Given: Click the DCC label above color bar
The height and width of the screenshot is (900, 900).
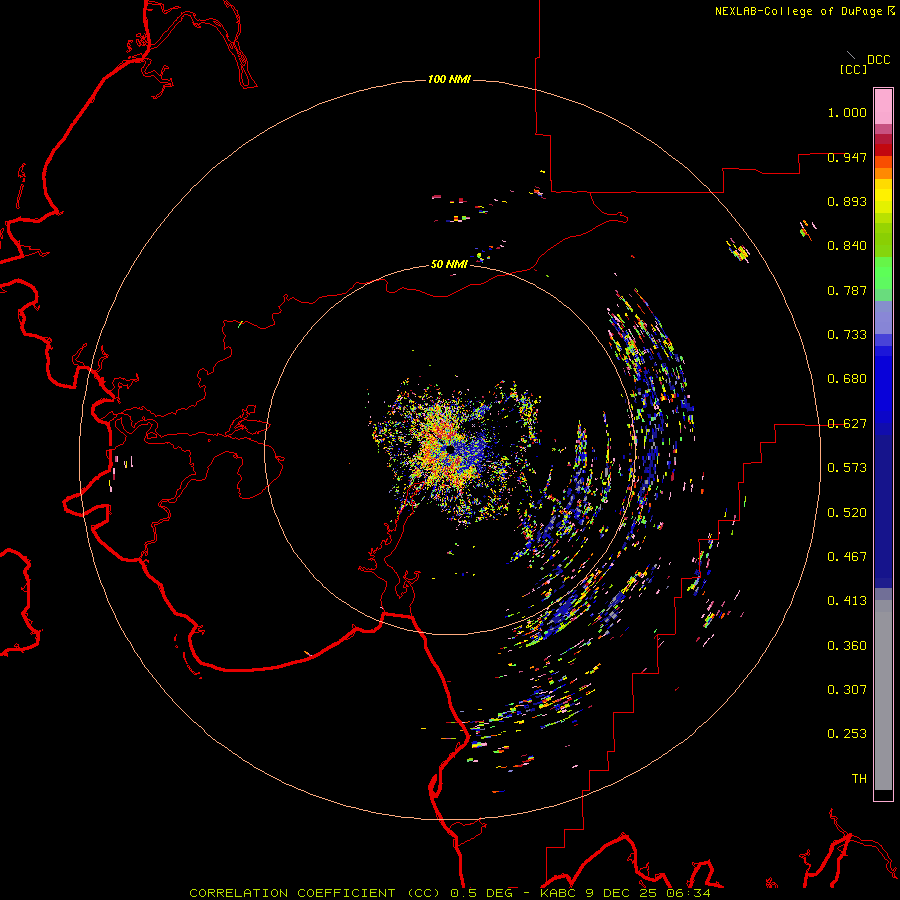Looking at the screenshot, I should (x=879, y=60).
